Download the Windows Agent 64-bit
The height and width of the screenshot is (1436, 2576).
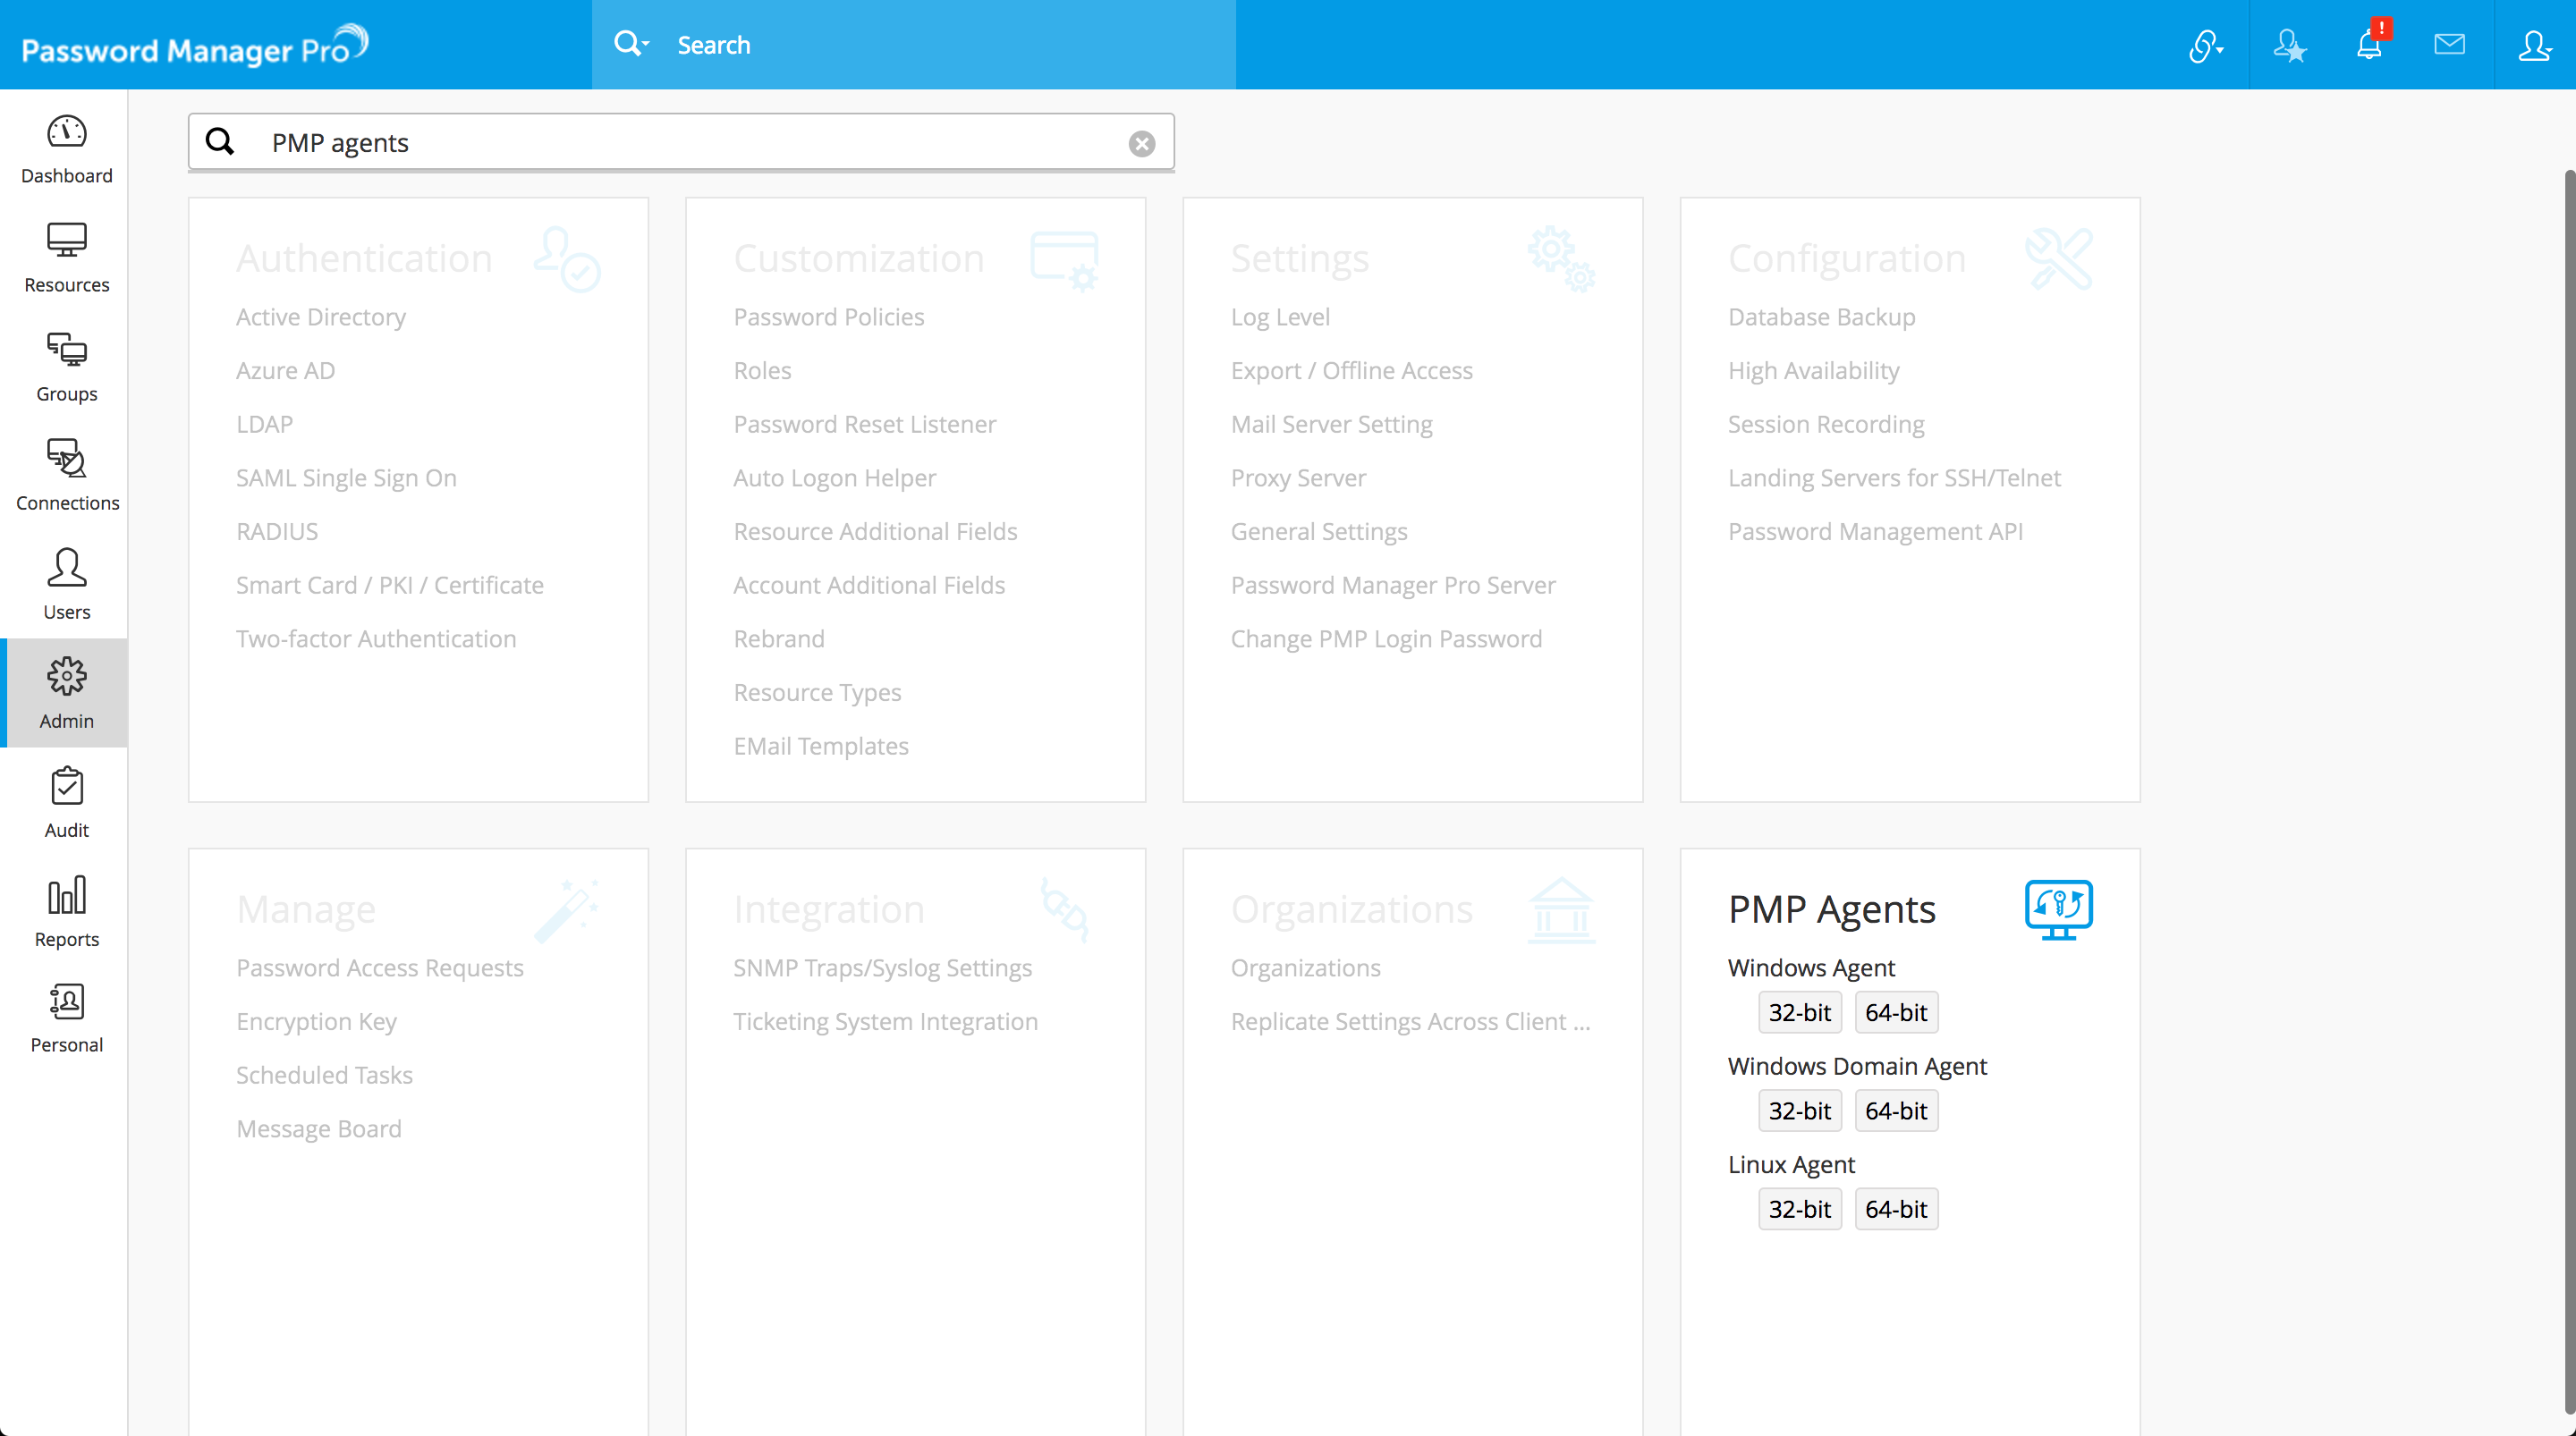click(x=1895, y=1012)
